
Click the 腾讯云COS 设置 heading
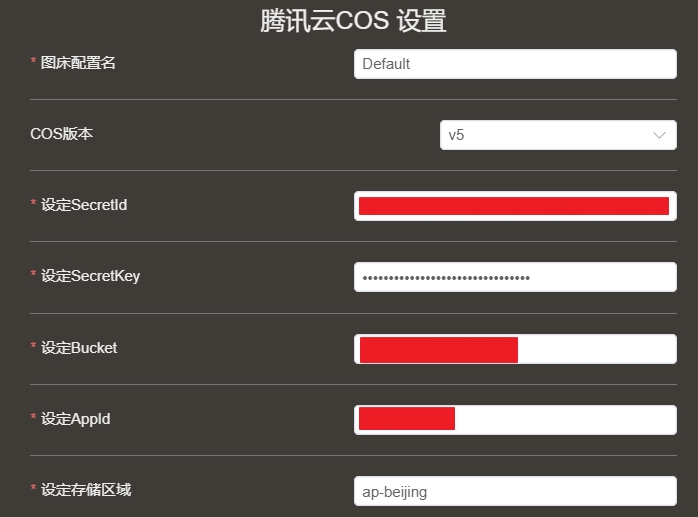(352, 21)
